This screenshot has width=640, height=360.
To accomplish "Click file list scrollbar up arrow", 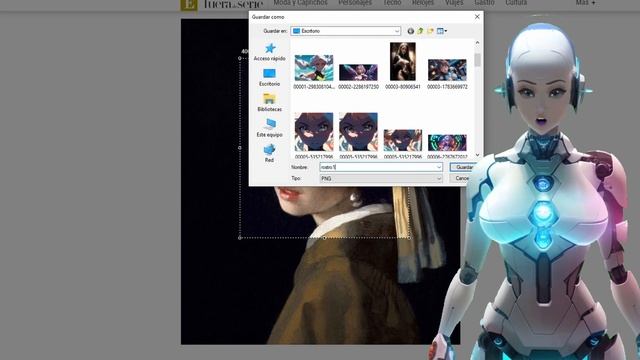I will pos(477,43).
